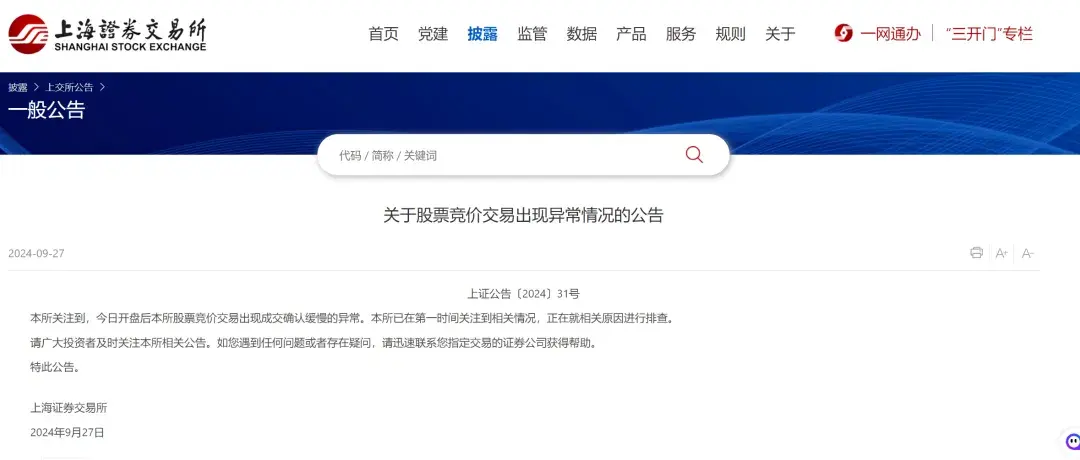This screenshot has height=460, width=1080.
Task: Open the 服务 menu
Action: [681, 34]
